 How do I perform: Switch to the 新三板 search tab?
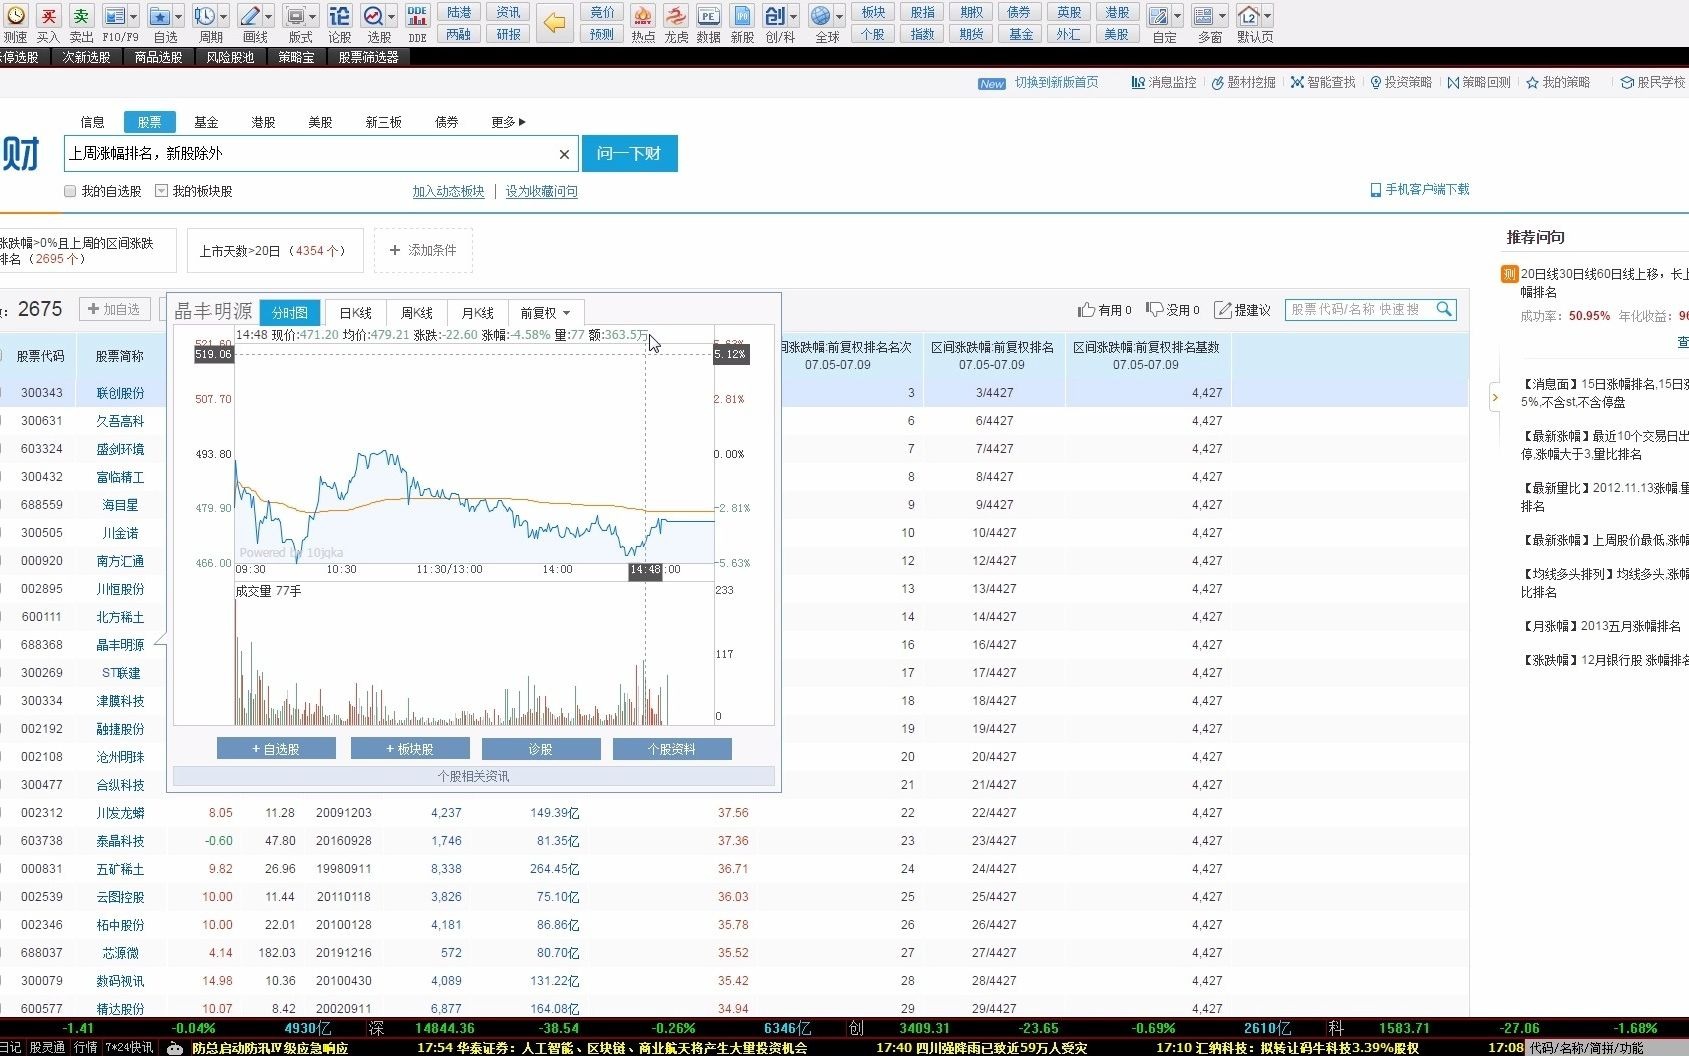(384, 122)
